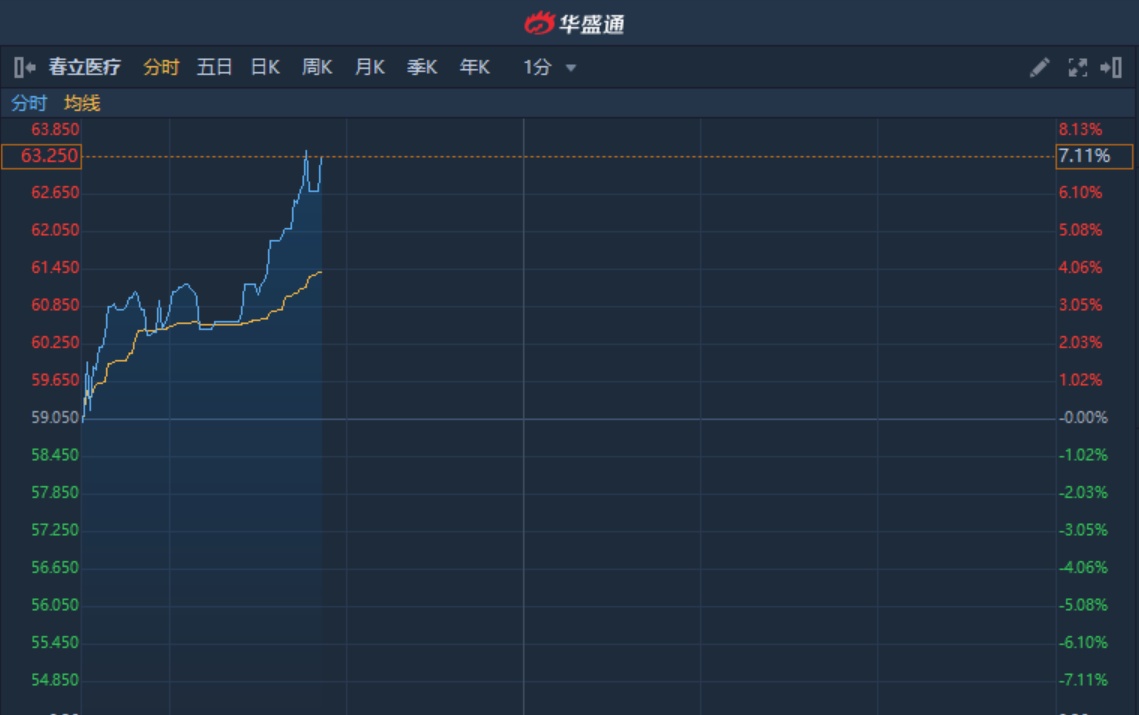Viewport: 1139px width, 715px height.
Task: Click the 华盛通 logo
Action: [575, 24]
